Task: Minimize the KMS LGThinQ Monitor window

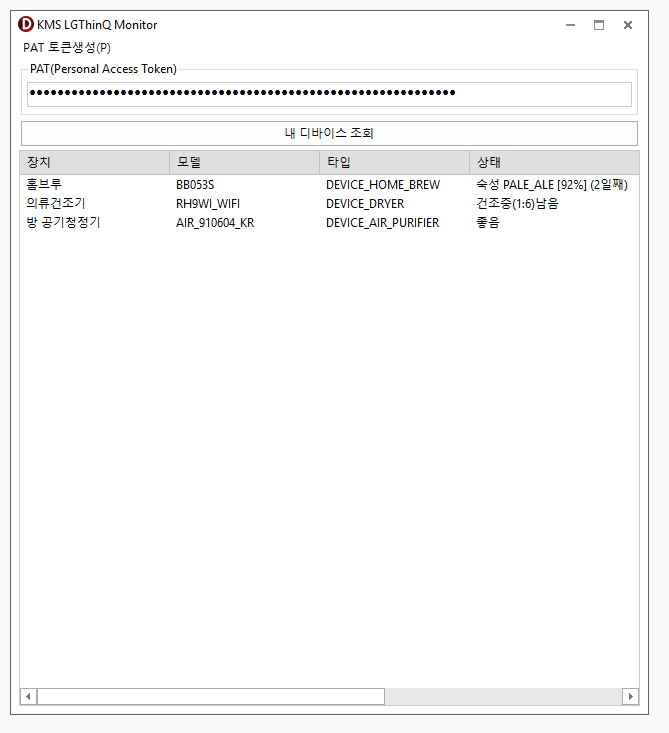Action: point(570,25)
